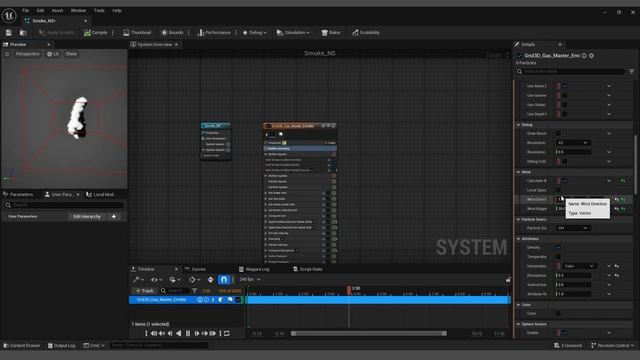
Task: Open the timeline track filter
Action: click(194, 291)
